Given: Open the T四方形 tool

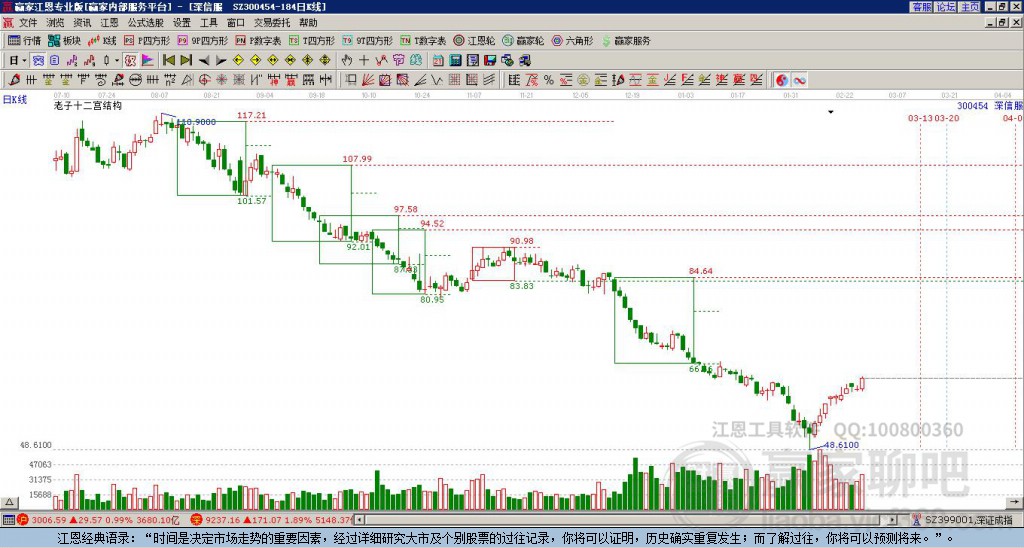Looking at the screenshot, I should point(312,40).
